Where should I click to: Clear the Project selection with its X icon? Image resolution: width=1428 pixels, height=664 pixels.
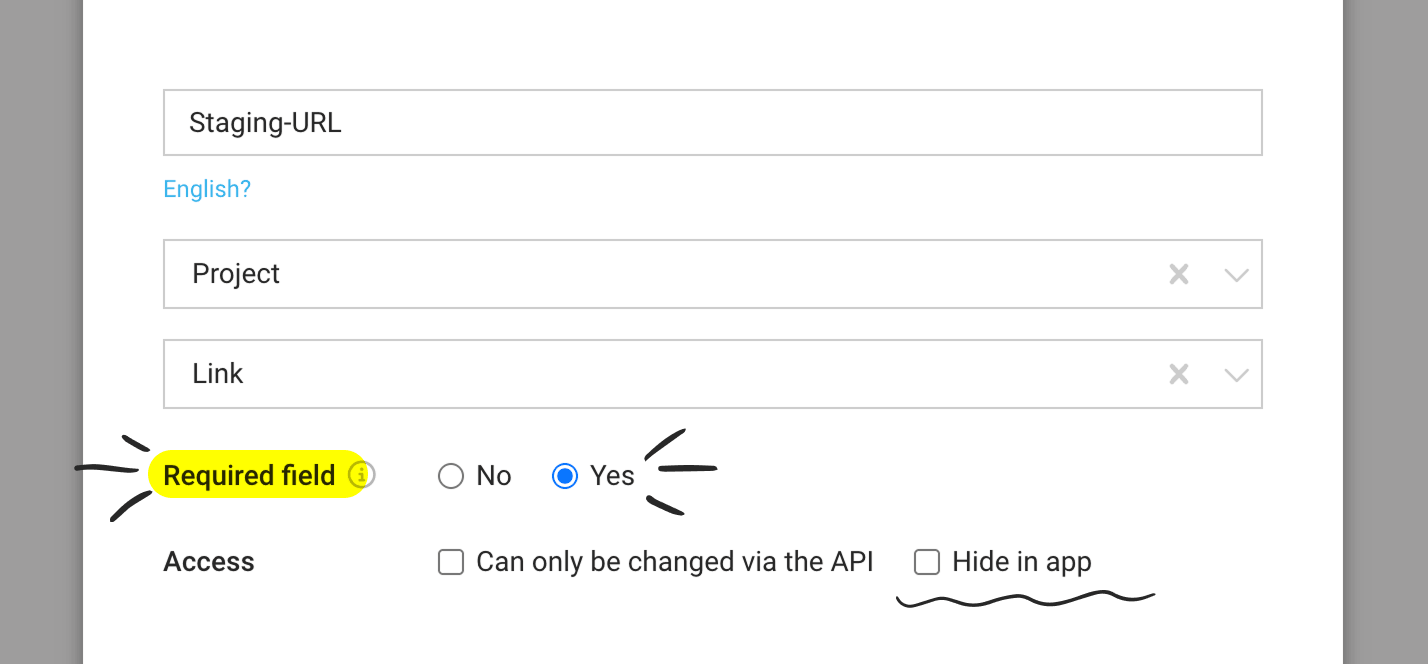(1179, 274)
